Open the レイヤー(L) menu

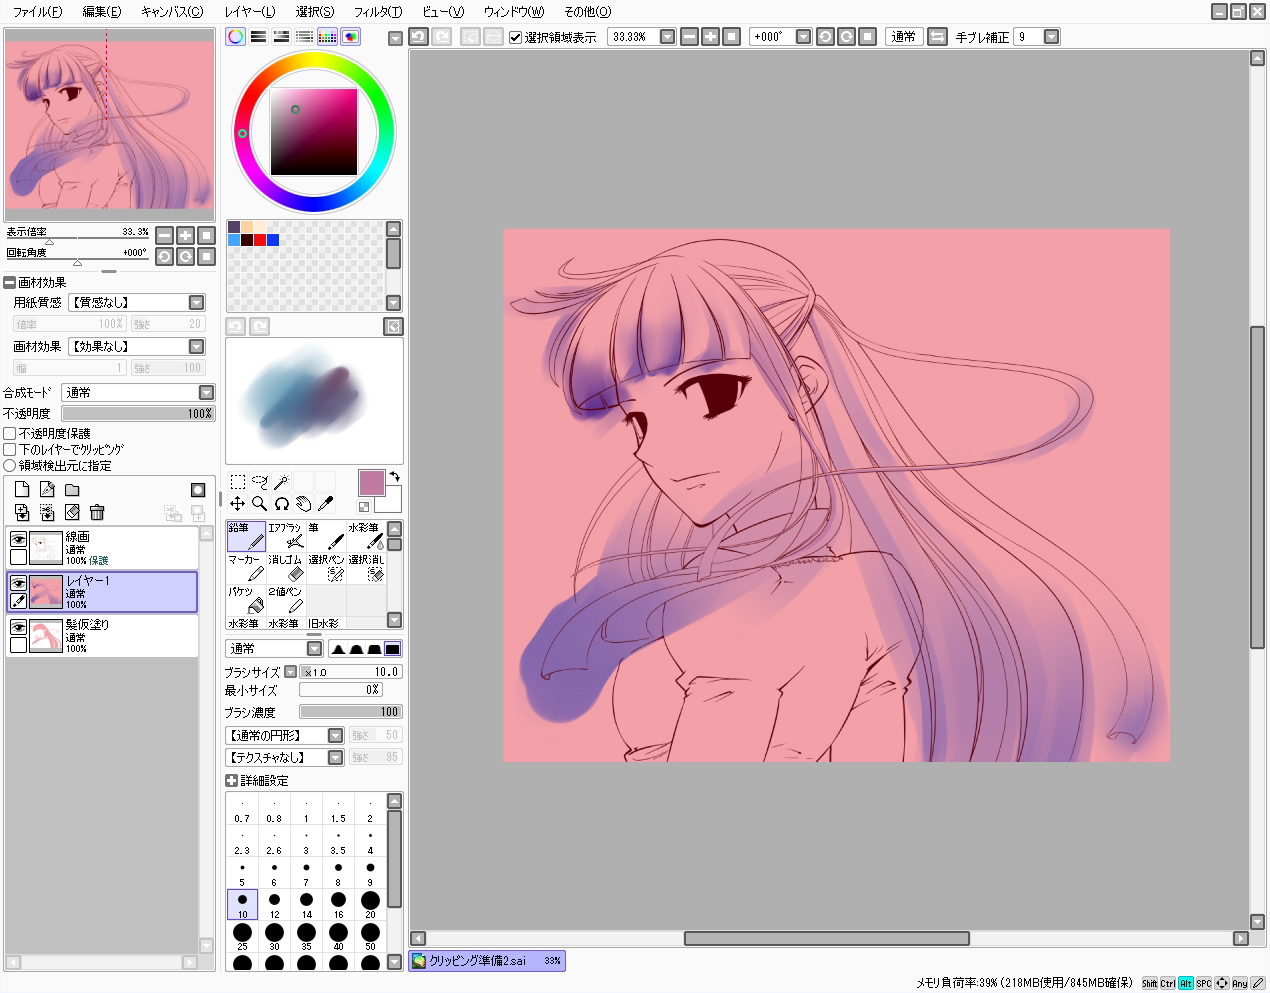point(250,12)
